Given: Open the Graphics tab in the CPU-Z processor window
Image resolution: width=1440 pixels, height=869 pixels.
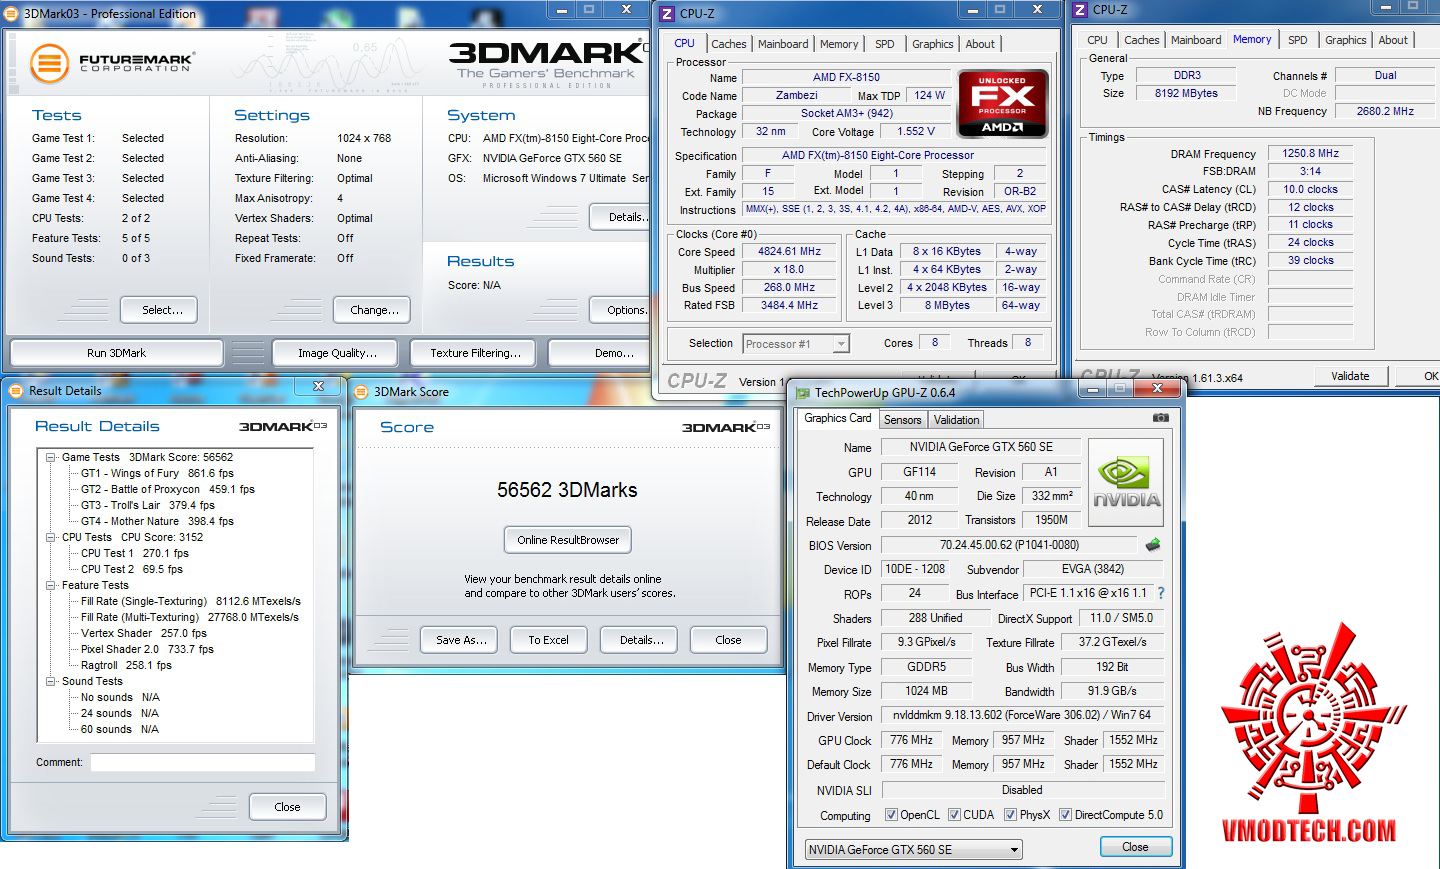Looking at the screenshot, I should click(933, 44).
